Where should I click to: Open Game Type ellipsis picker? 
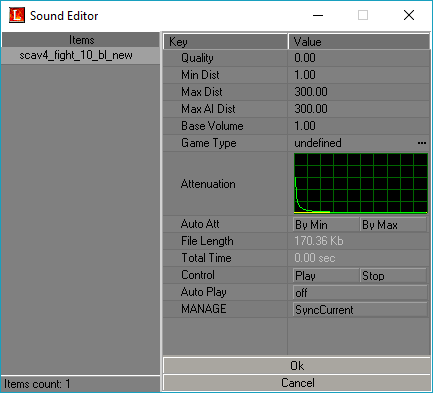click(422, 143)
